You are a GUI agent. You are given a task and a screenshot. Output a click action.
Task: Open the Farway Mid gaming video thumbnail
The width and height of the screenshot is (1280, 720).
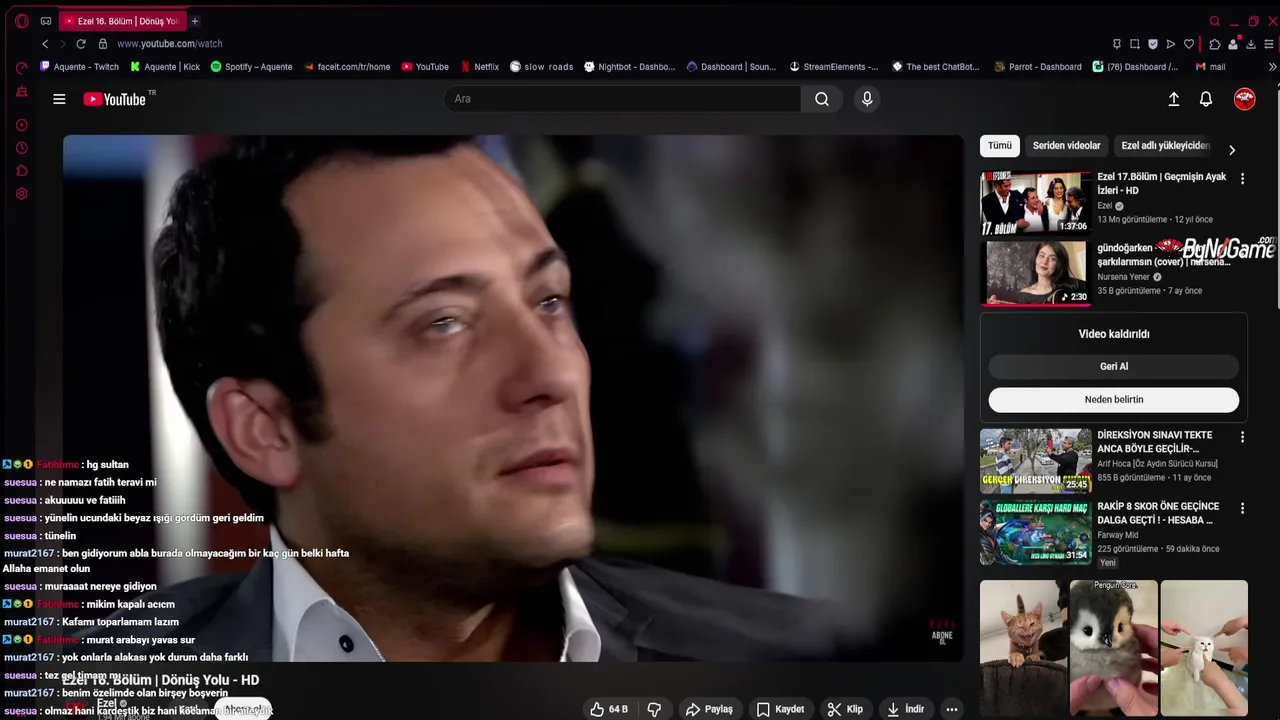pyautogui.click(x=1035, y=533)
